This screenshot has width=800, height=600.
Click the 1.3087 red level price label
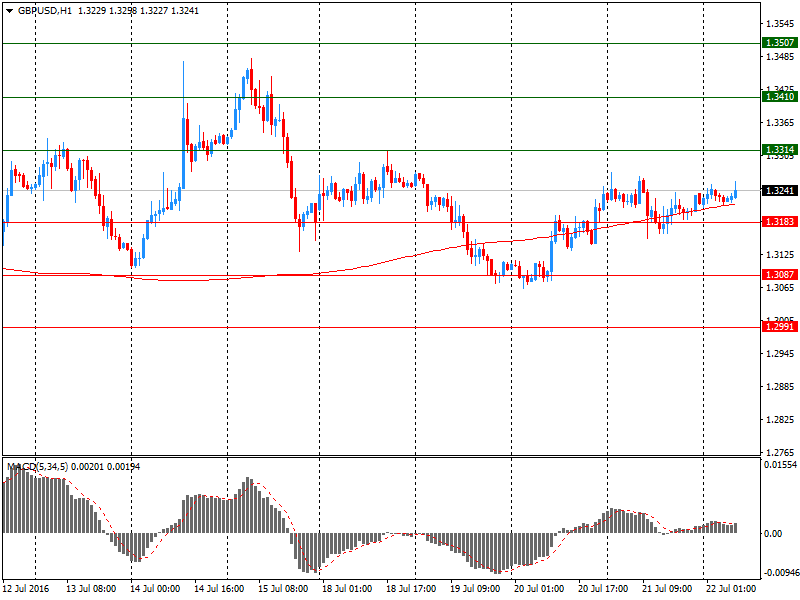tap(780, 274)
